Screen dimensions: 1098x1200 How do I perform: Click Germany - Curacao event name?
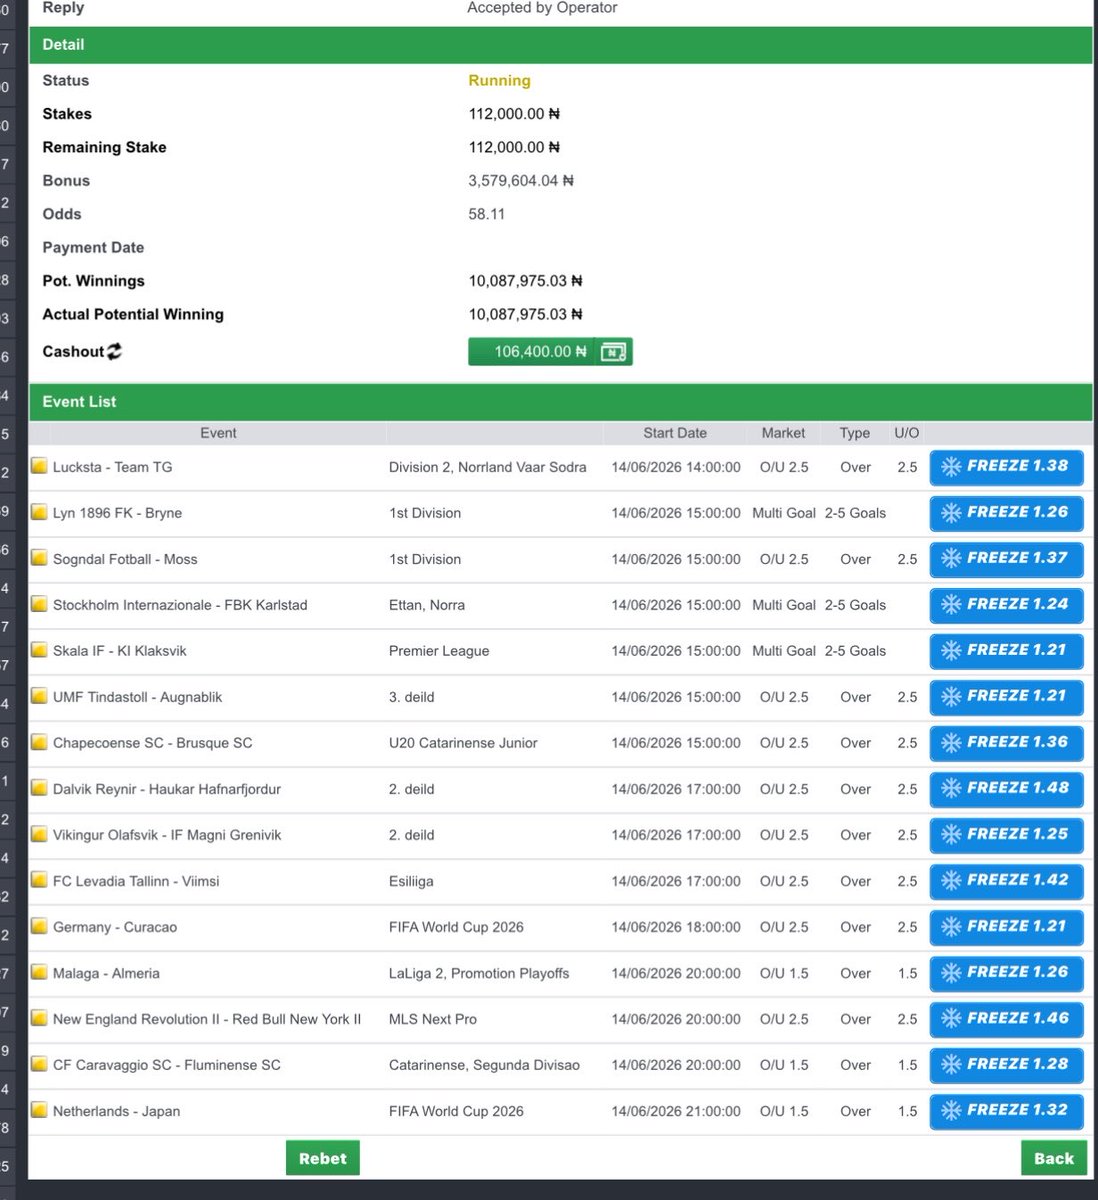pos(115,927)
